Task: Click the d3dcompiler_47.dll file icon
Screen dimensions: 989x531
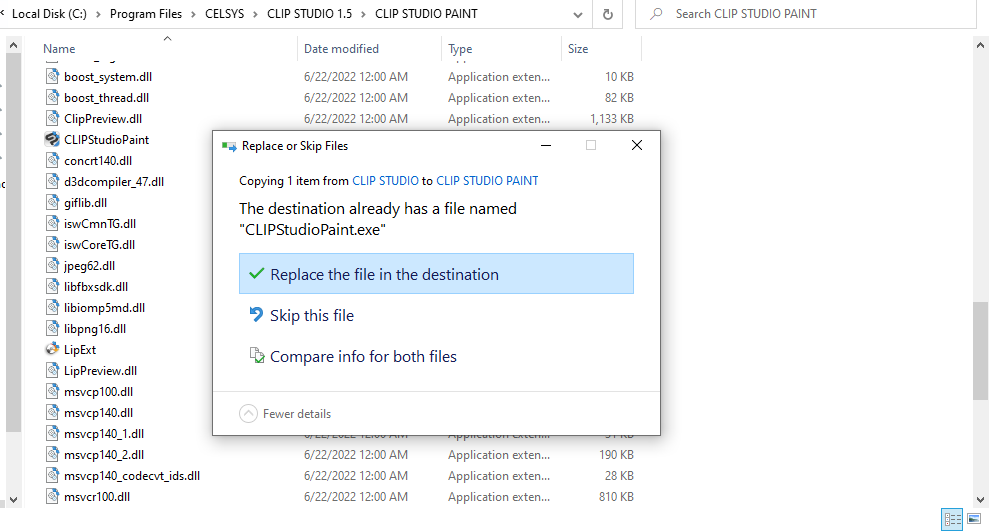Action: pyautogui.click(x=52, y=182)
